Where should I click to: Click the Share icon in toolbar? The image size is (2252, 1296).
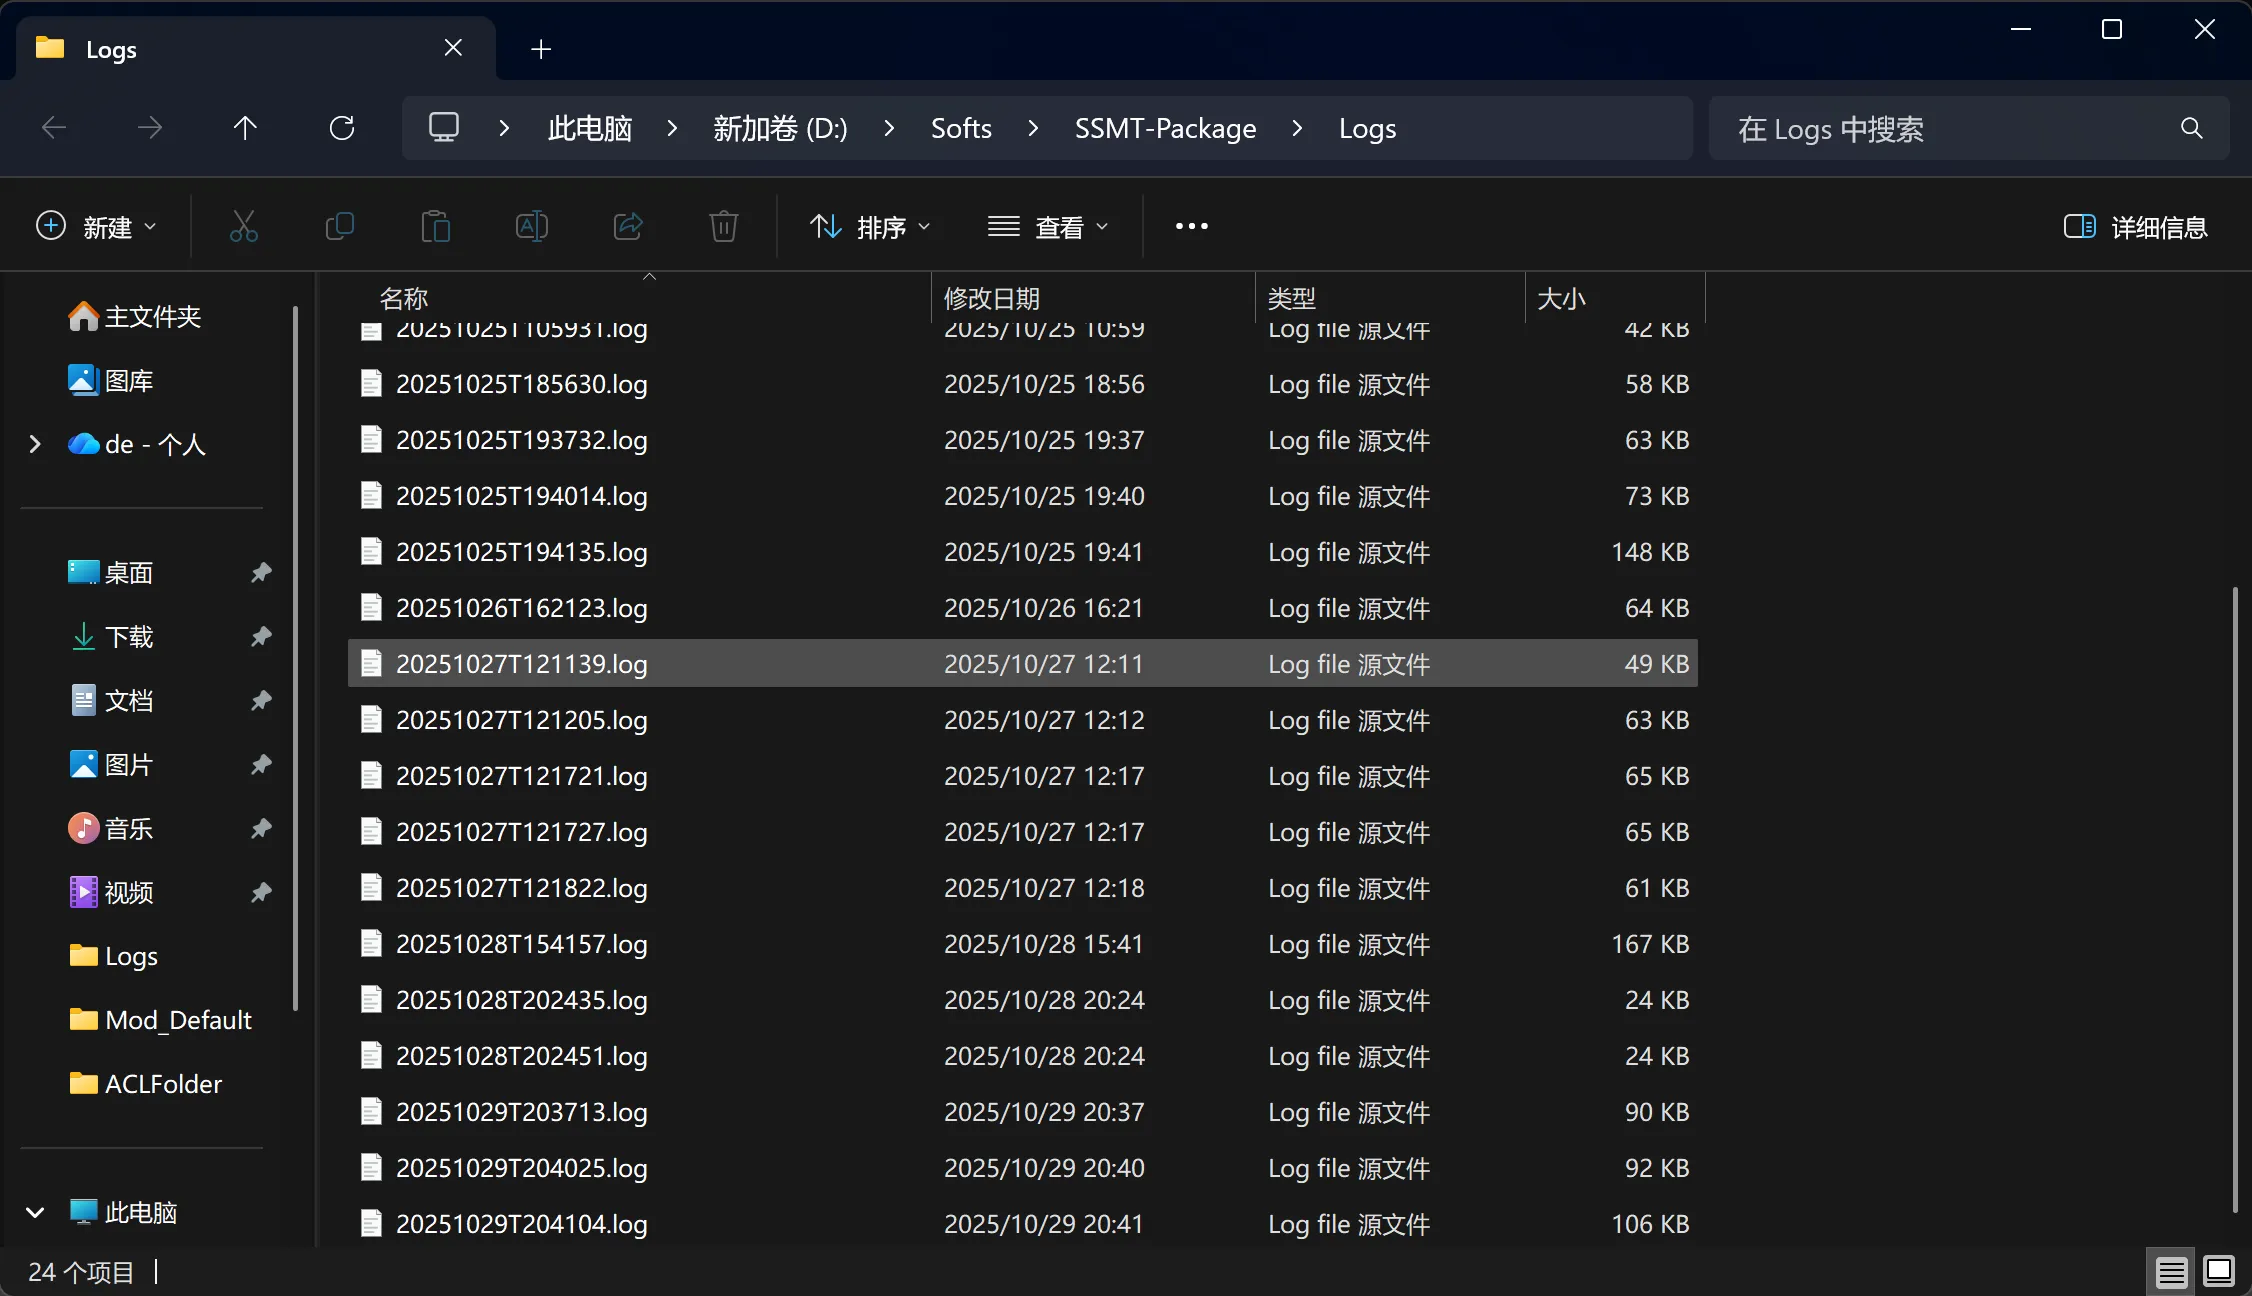(x=627, y=227)
